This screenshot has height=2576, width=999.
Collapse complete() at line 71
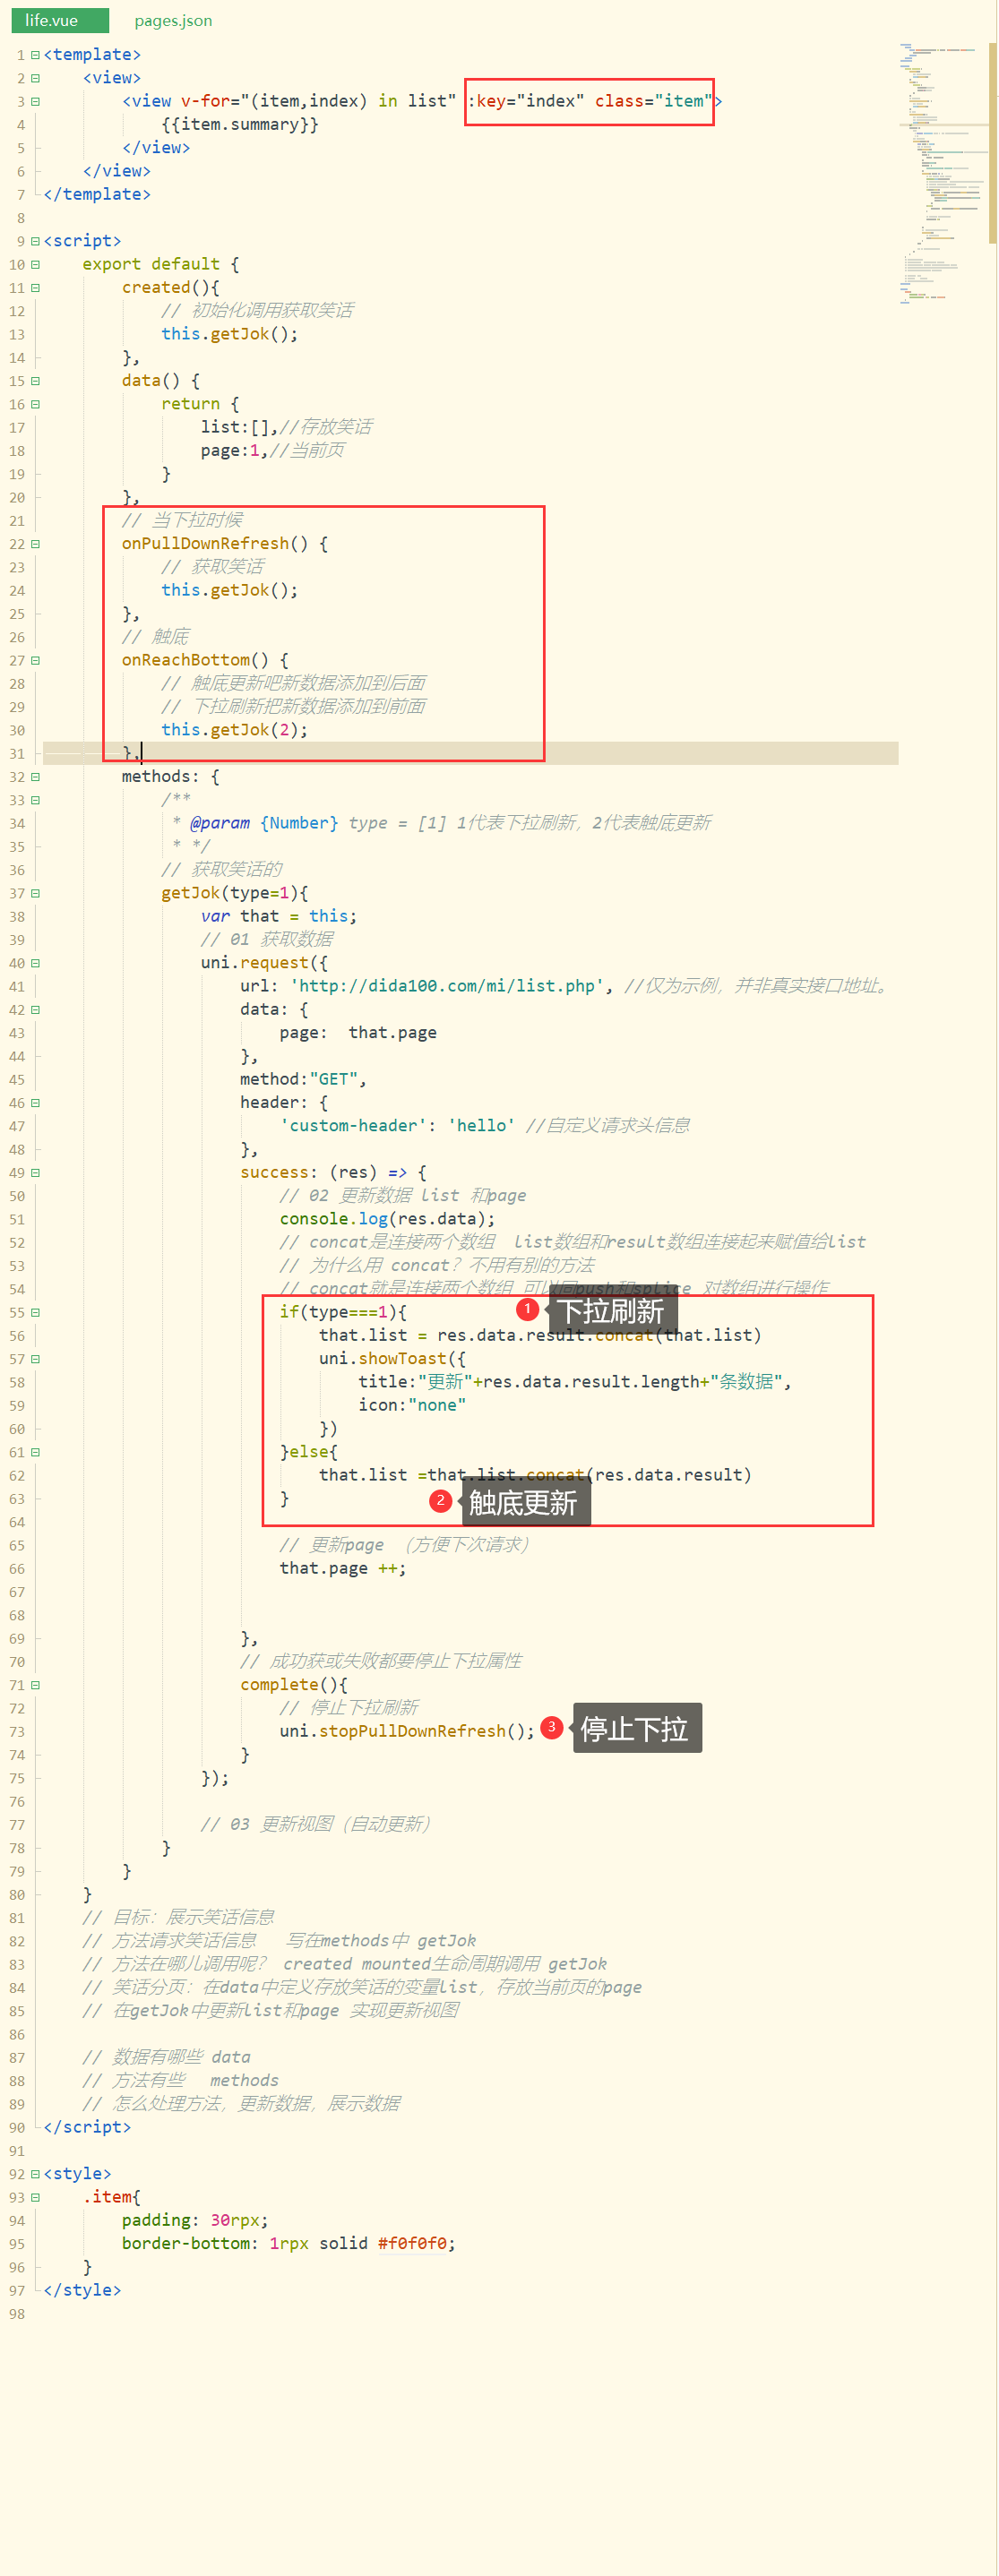pyautogui.click(x=35, y=1685)
